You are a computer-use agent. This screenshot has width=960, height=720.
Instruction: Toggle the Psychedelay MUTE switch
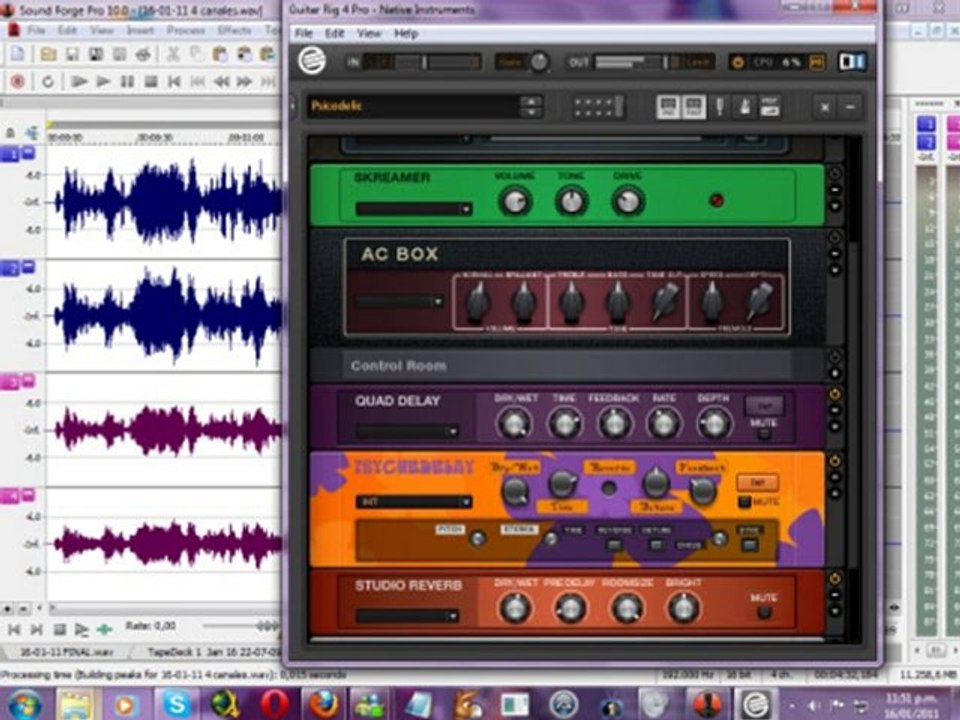click(x=744, y=502)
